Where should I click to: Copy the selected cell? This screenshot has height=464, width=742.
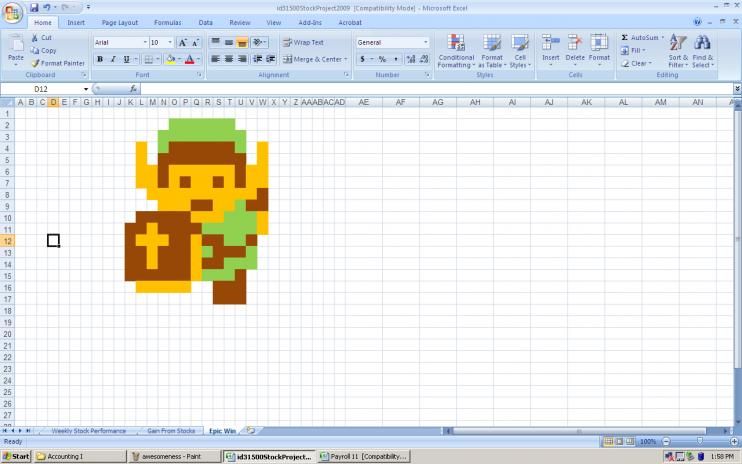coord(44,50)
